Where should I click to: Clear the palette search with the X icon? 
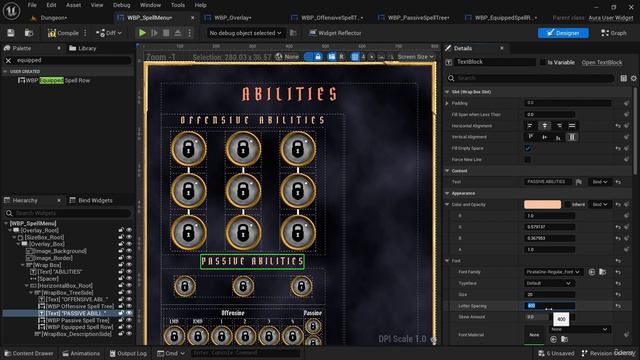[8, 60]
